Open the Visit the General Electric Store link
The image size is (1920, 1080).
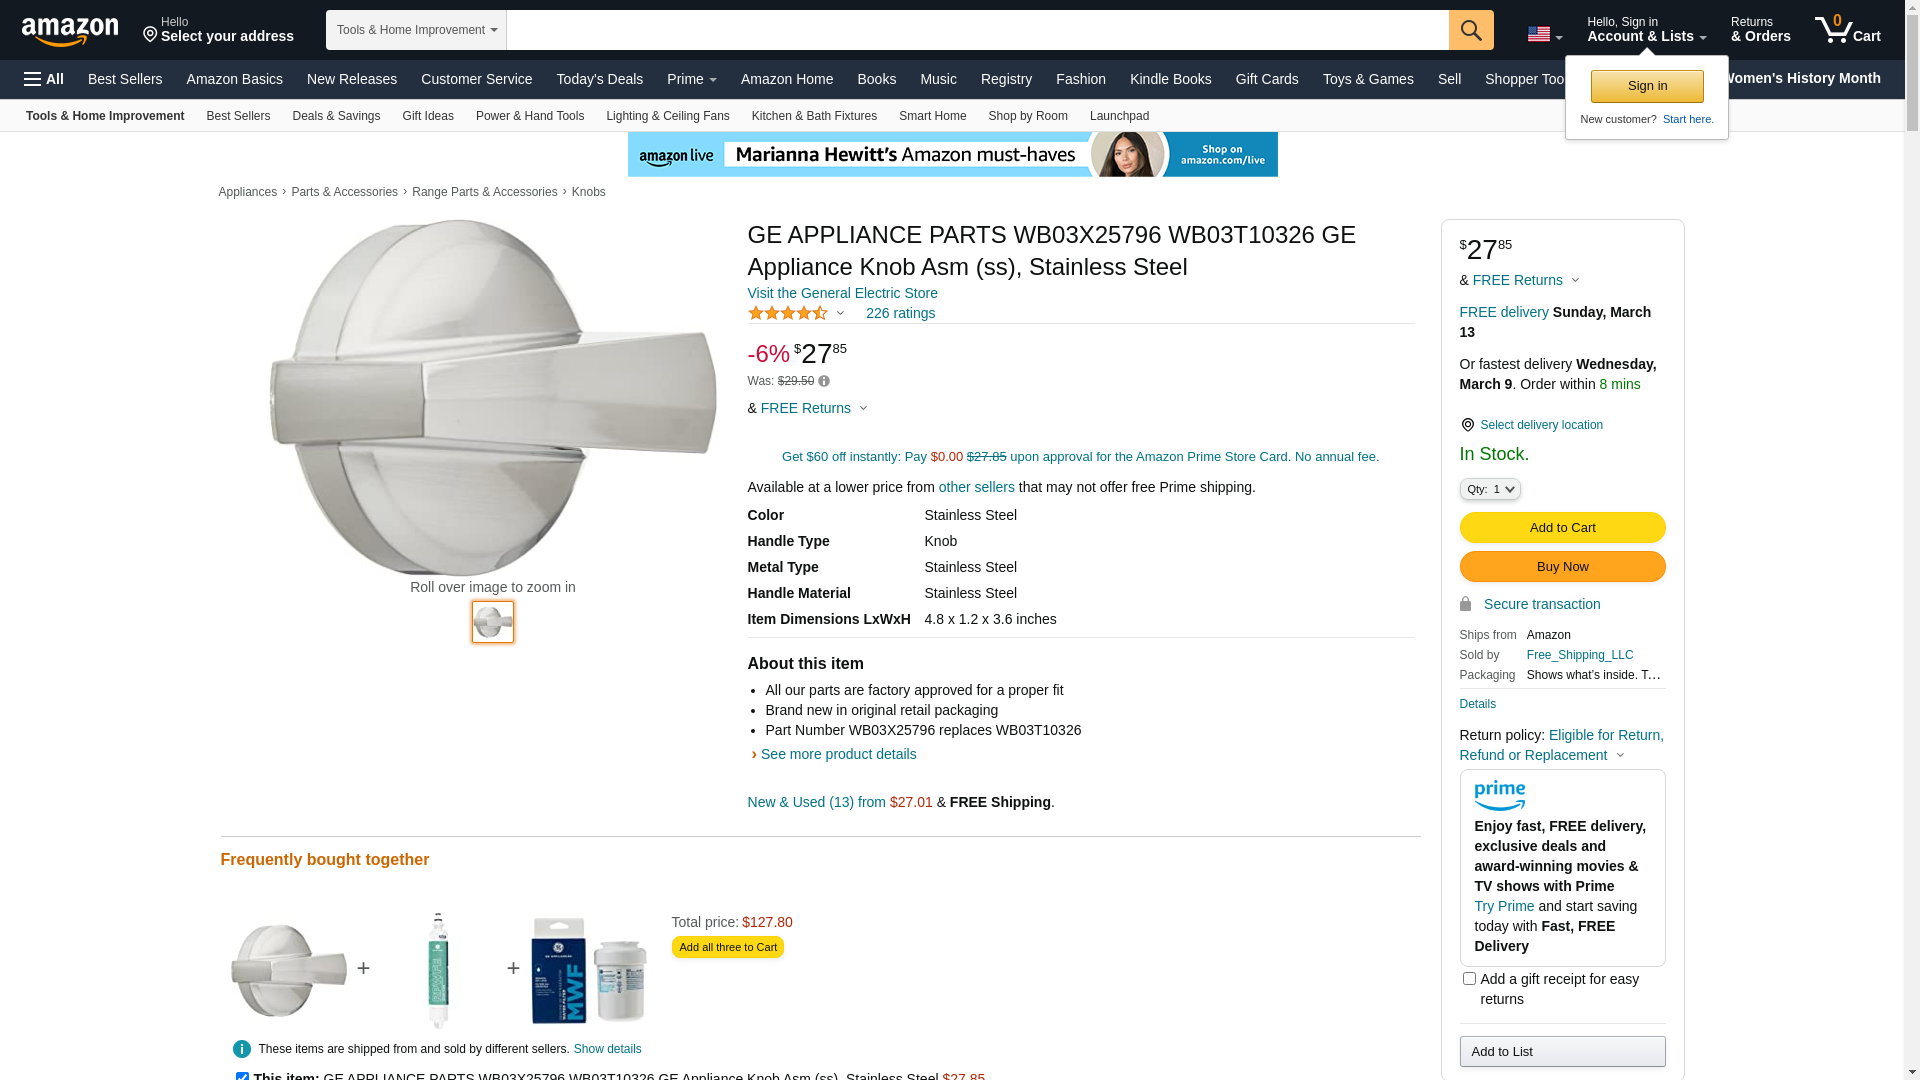842,293
